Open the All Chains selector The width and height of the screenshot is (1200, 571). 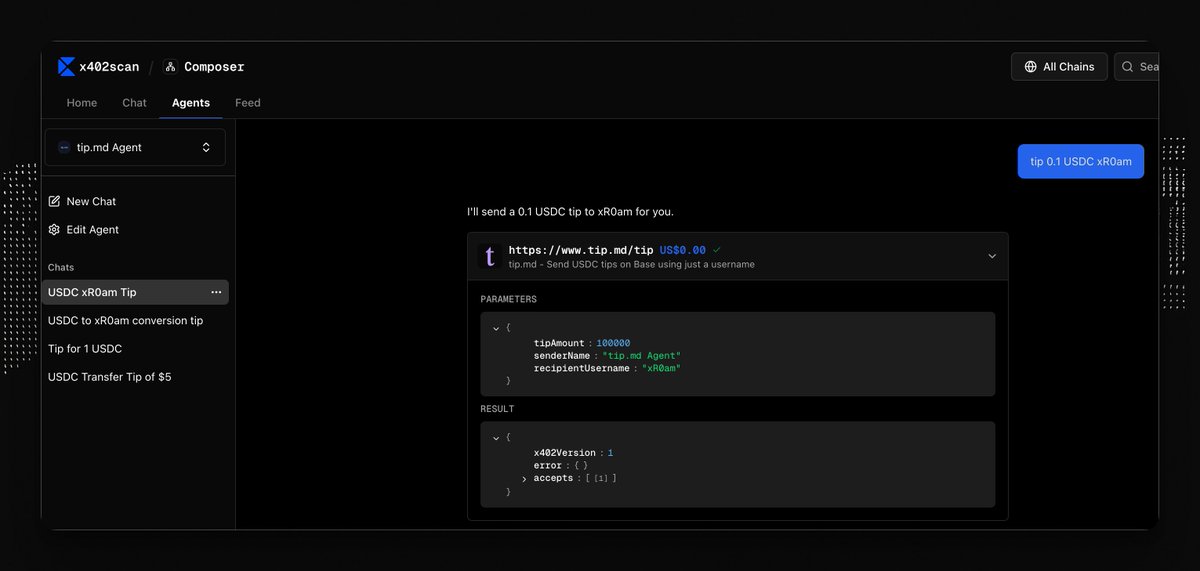(1059, 67)
